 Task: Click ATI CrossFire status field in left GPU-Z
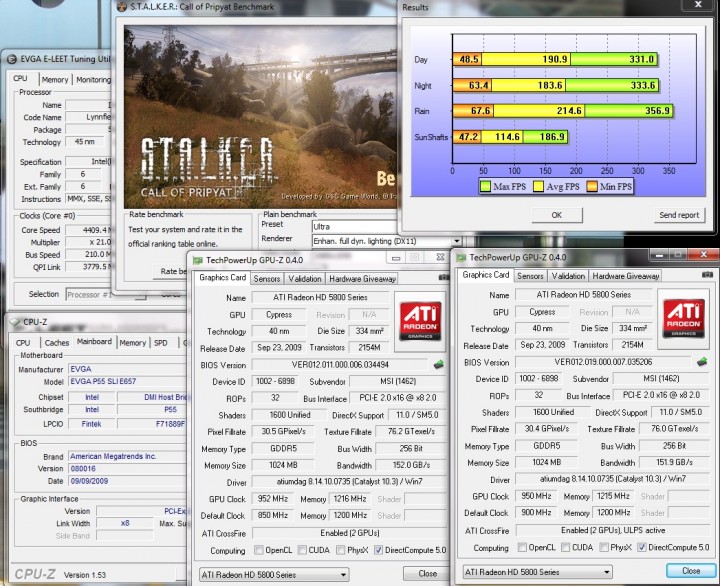click(x=350, y=533)
